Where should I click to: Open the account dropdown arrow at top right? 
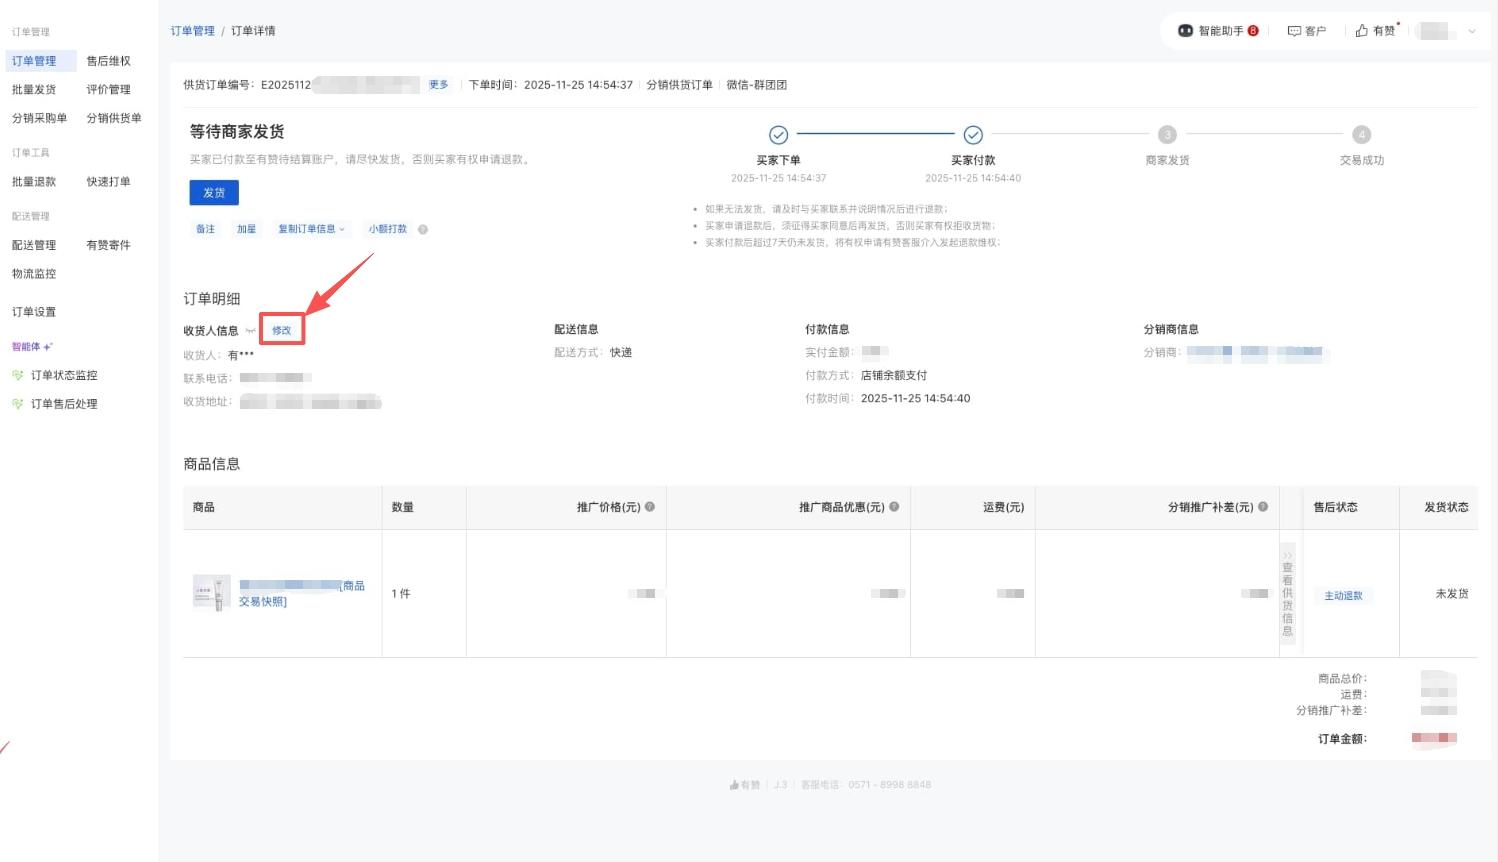(x=1471, y=31)
